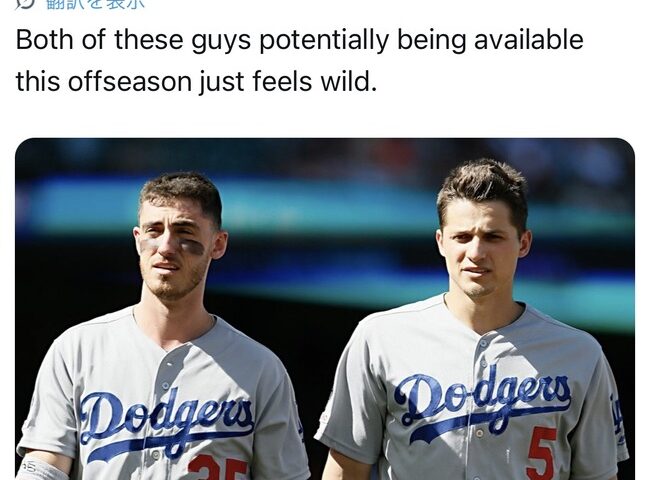The height and width of the screenshot is (480, 650).
Task: Open the Dodgers players photo
Action: [325, 309]
